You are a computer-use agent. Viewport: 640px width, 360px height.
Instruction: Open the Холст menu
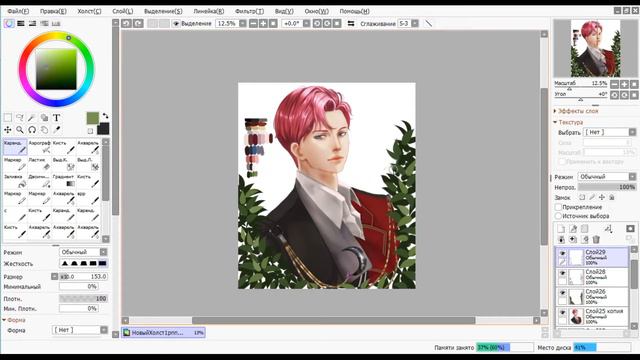[x=89, y=11]
